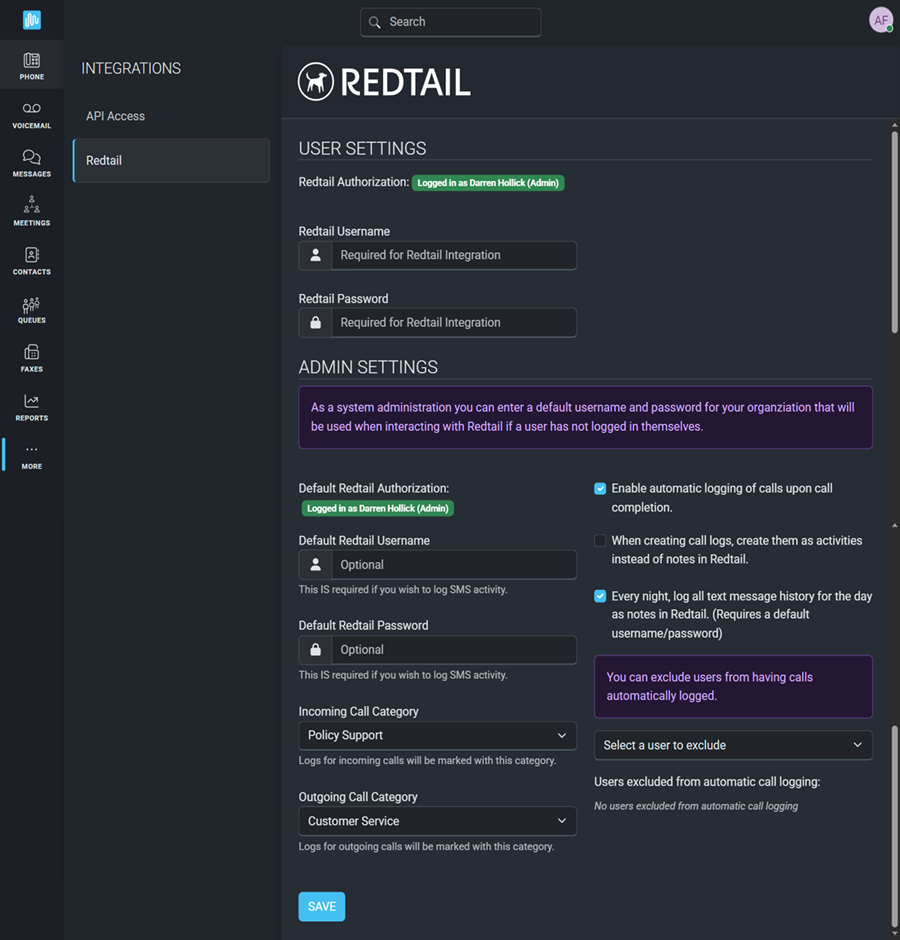Image resolution: width=900 pixels, height=940 pixels.
Task: Click the AF user avatar
Action: [880, 20]
